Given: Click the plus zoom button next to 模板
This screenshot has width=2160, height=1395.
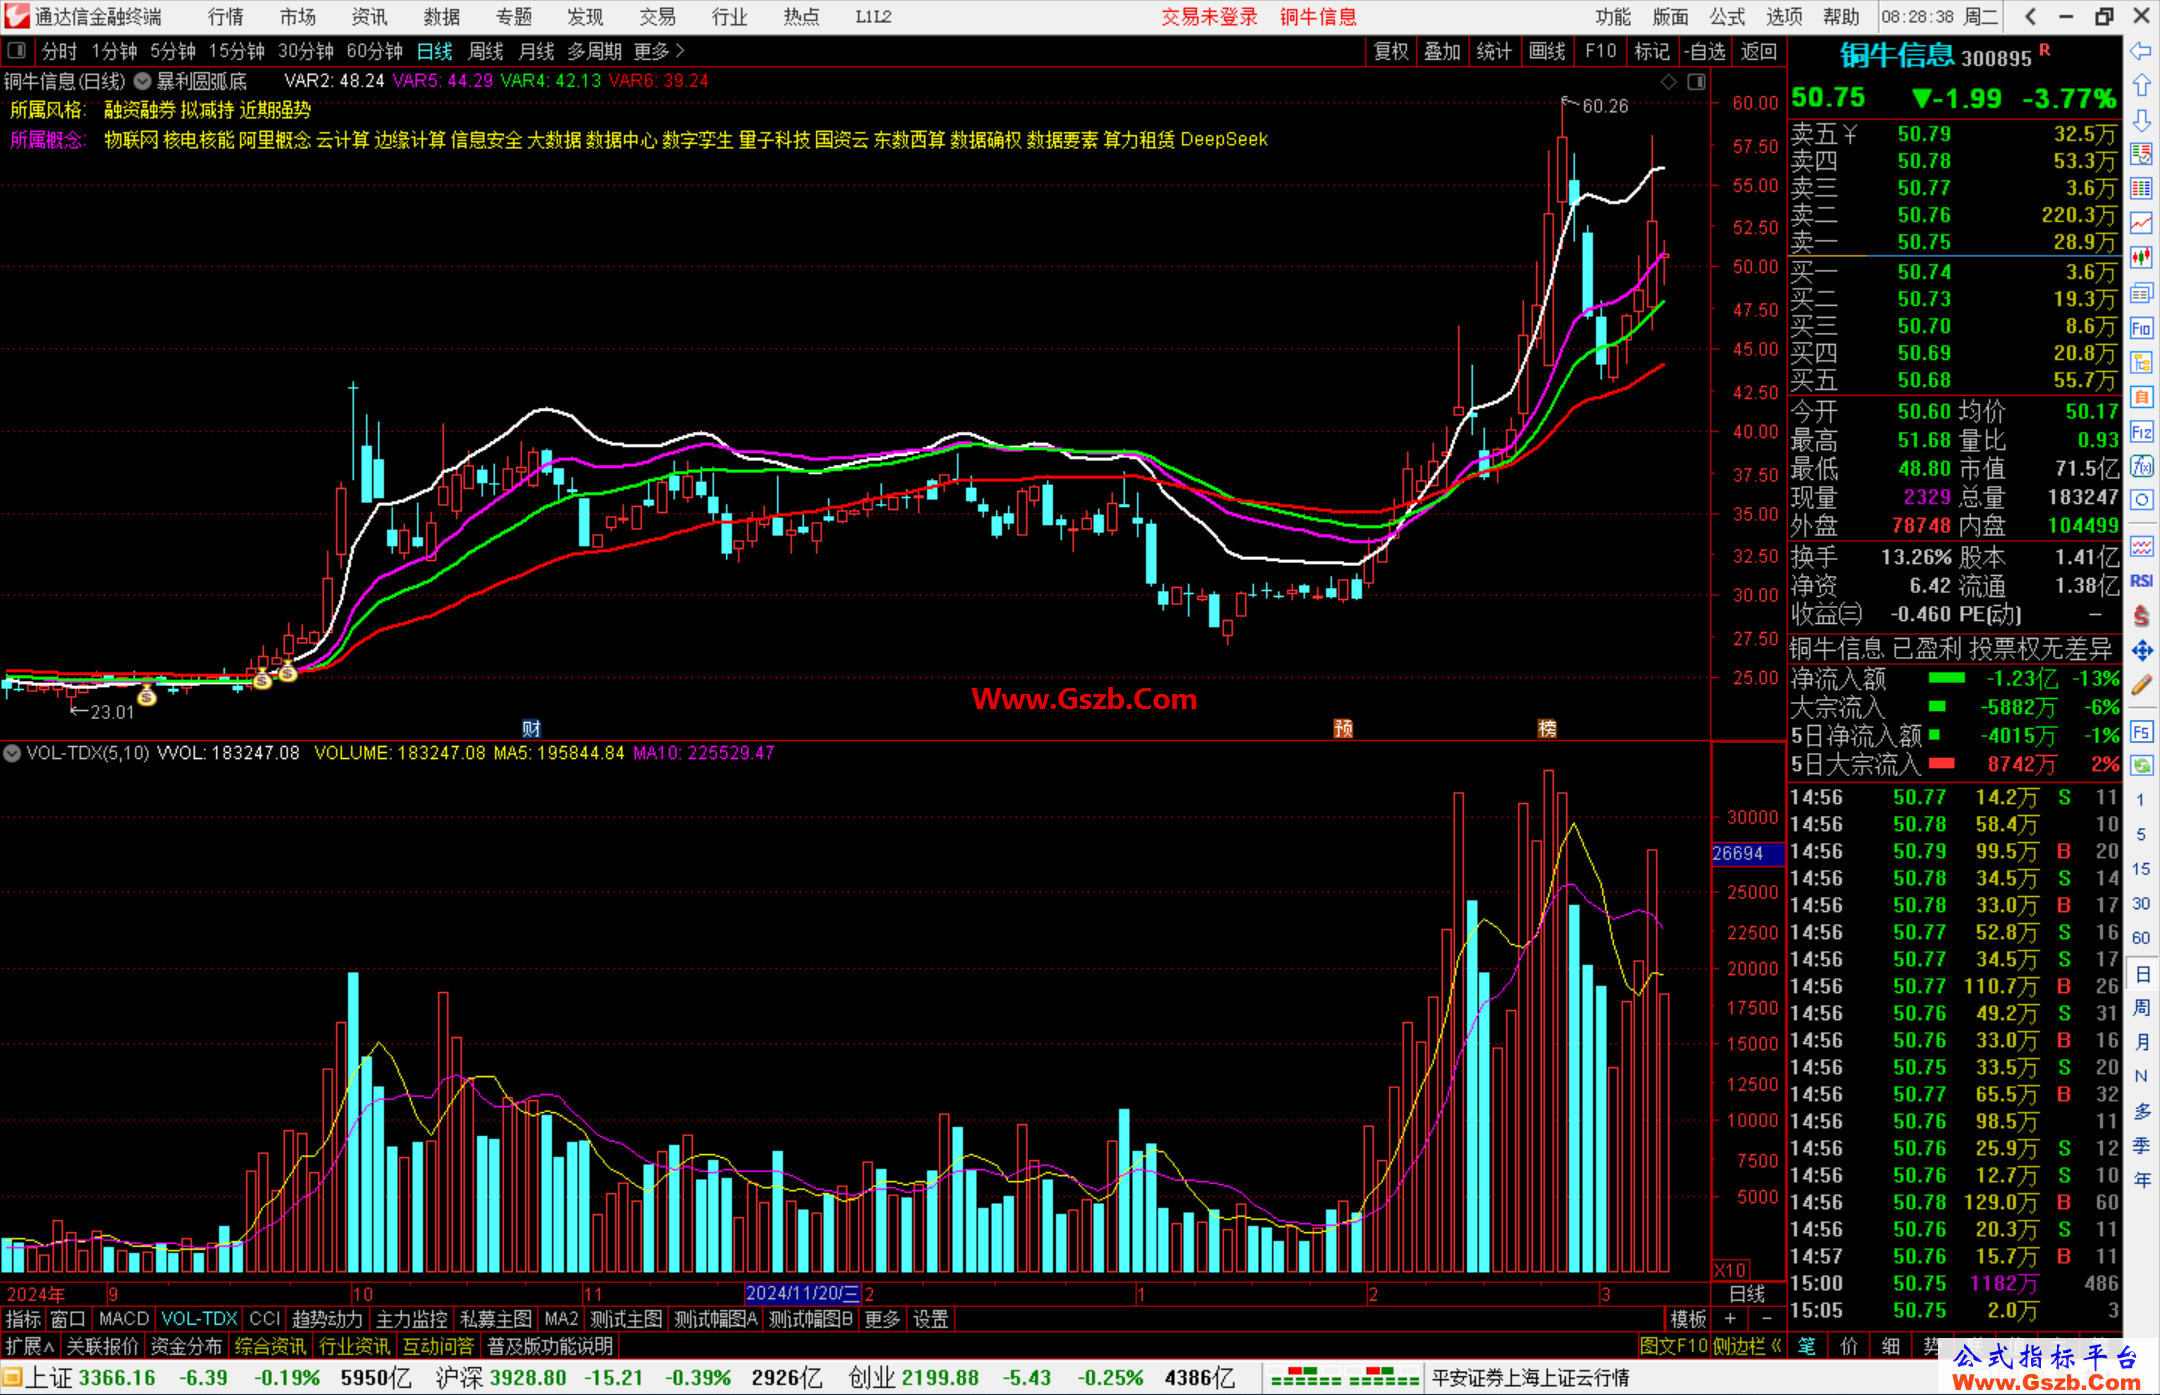Looking at the screenshot, I should (x=1731, y=1319).
